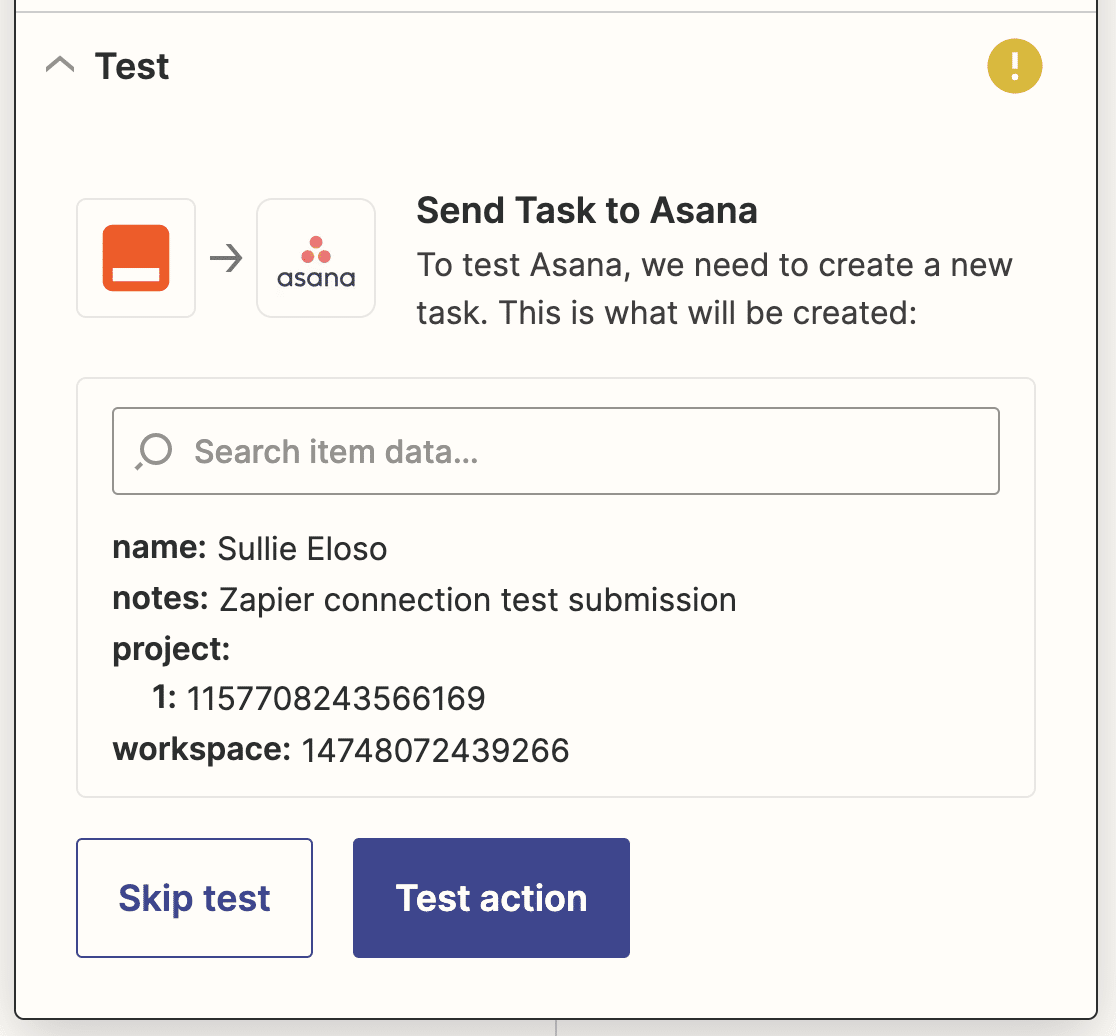The width and height of the screenshot is (1116, 1036).
Task: Click the Zapier connection test submission text
Action: tap(478, 600)
